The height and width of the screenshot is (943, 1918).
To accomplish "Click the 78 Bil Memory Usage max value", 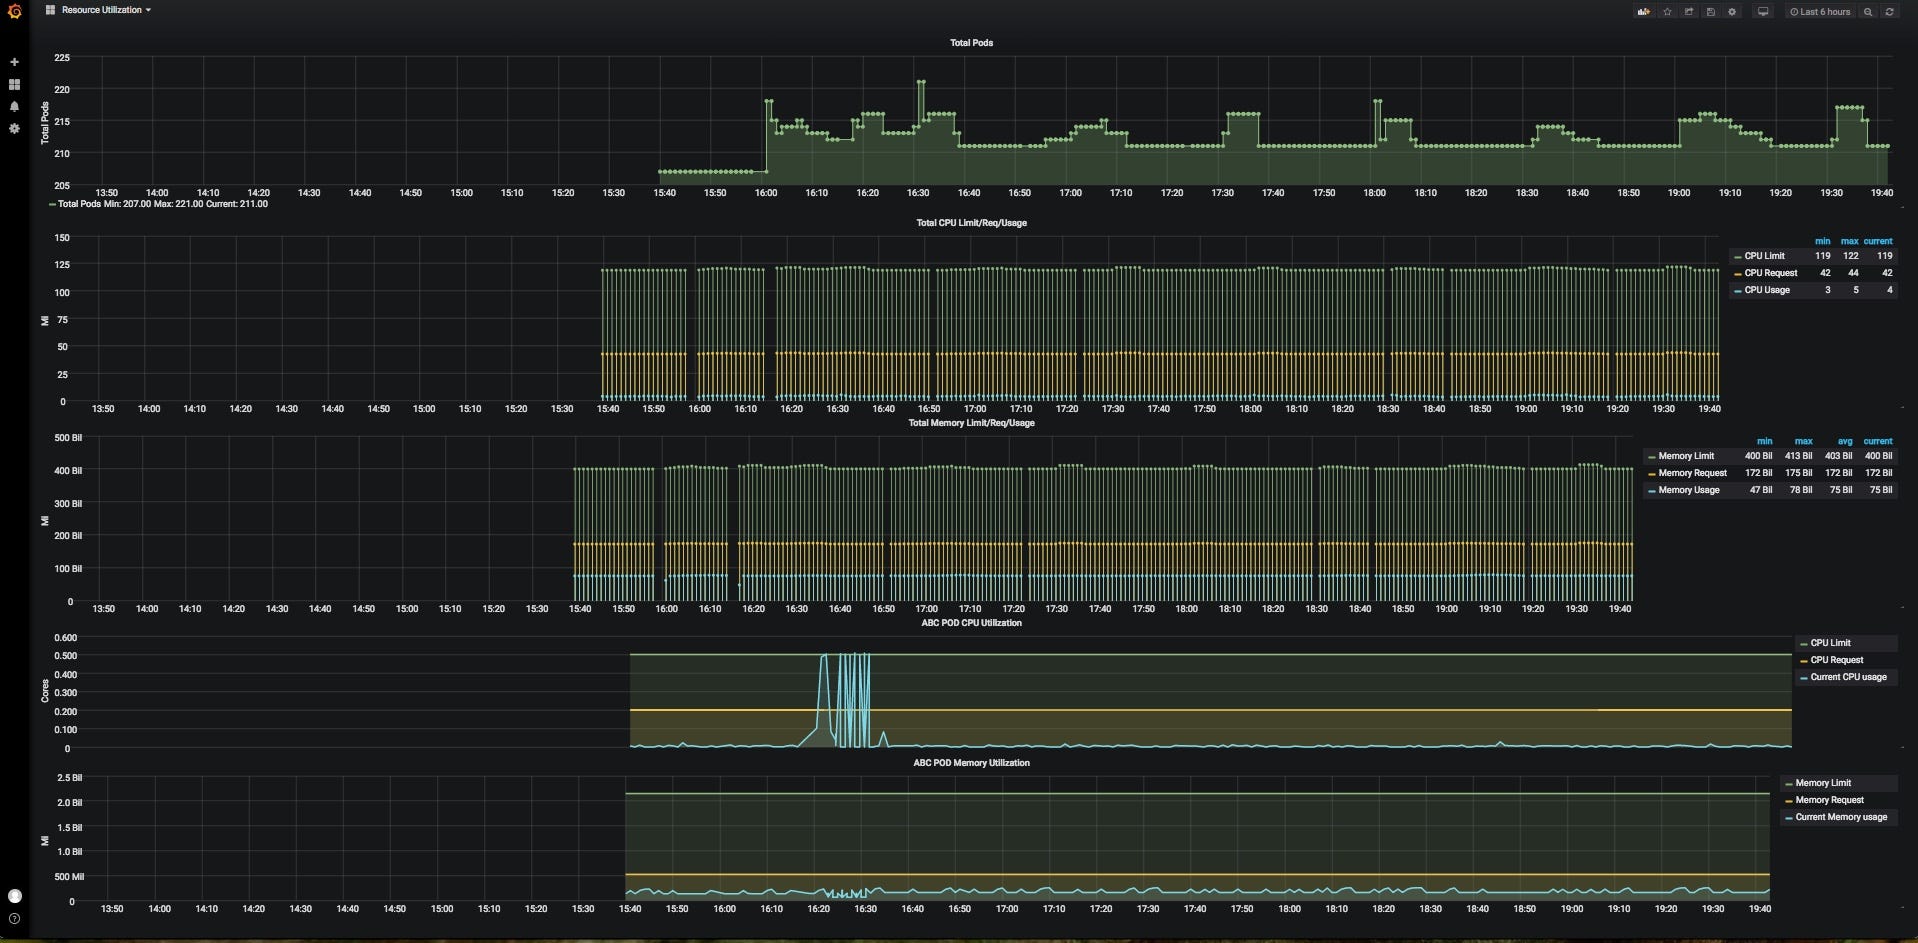I will pyautogui.click(x=1800, y=490).
